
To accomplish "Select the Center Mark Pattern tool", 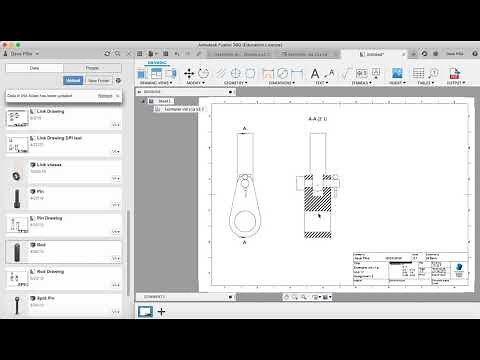I will point(250,73).
